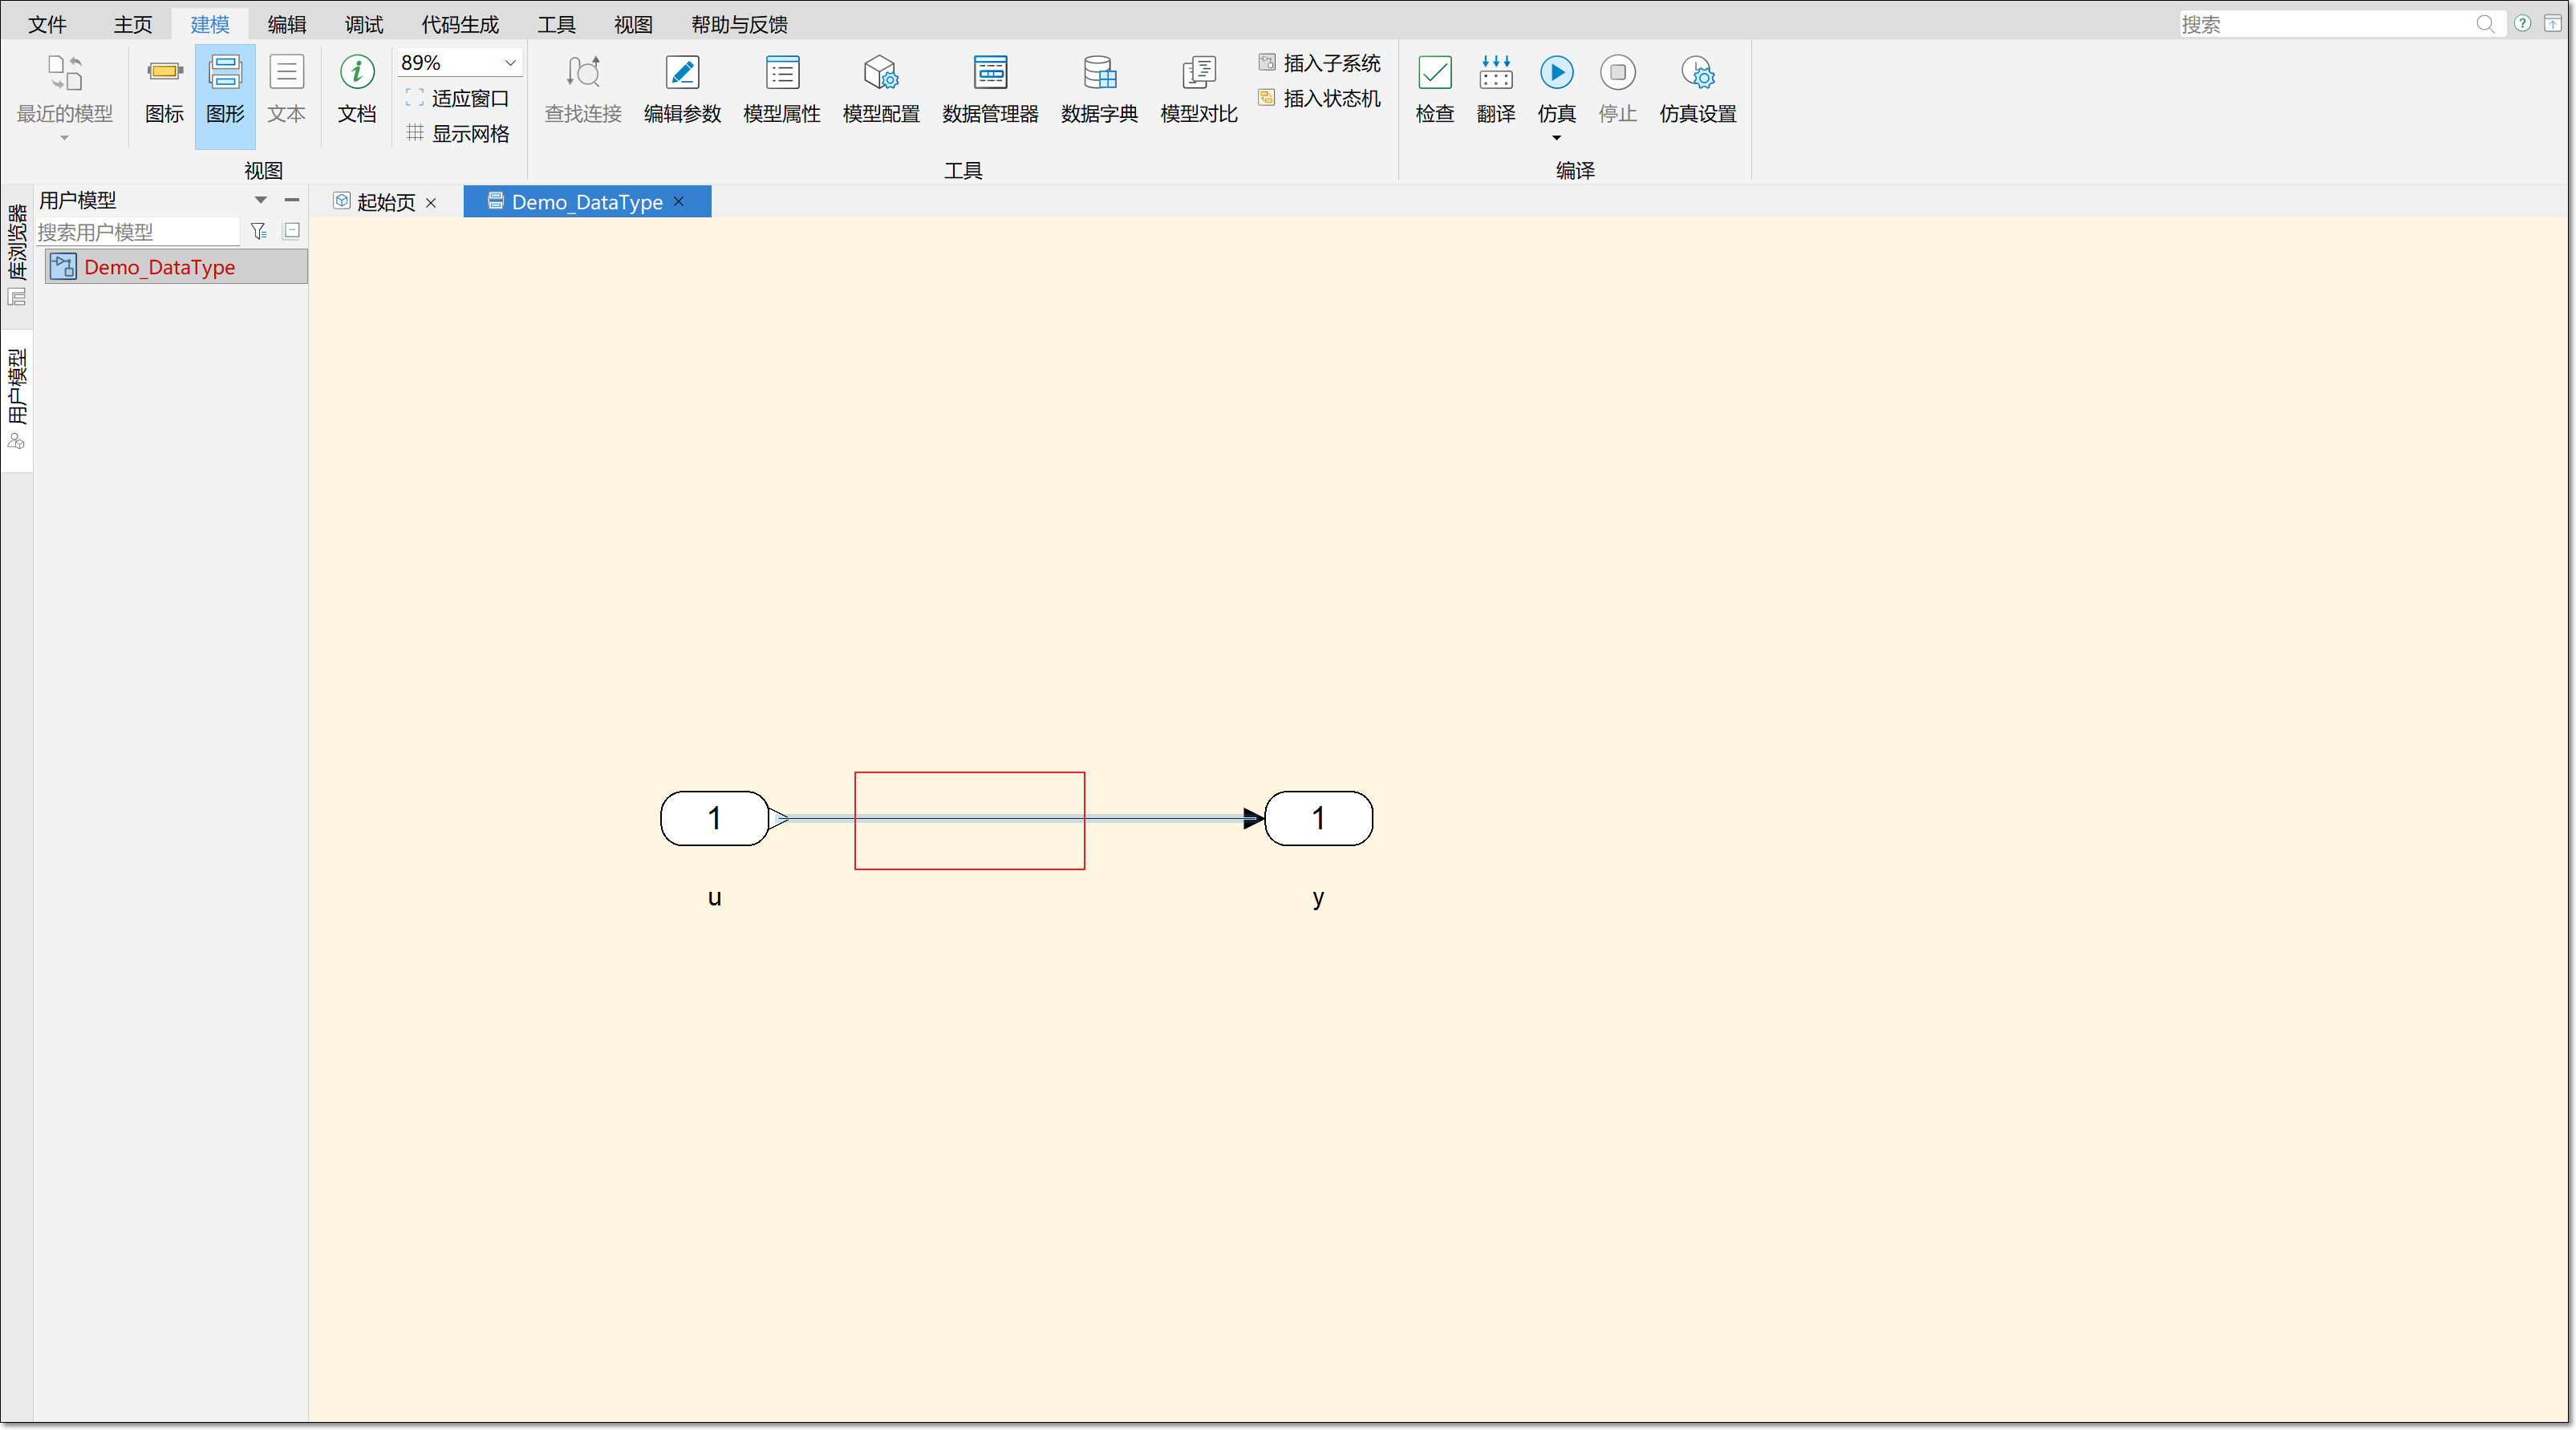This screenshot has width=2576, height=1430.
Task: Click 适应窗口 fit to window
Action: click(458, 98)
